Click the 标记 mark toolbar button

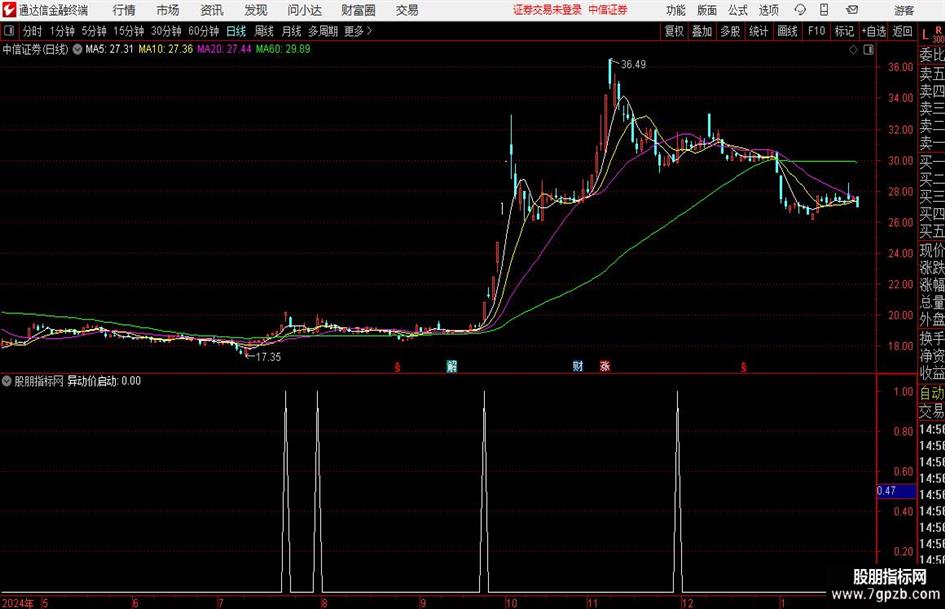(844, 31)
